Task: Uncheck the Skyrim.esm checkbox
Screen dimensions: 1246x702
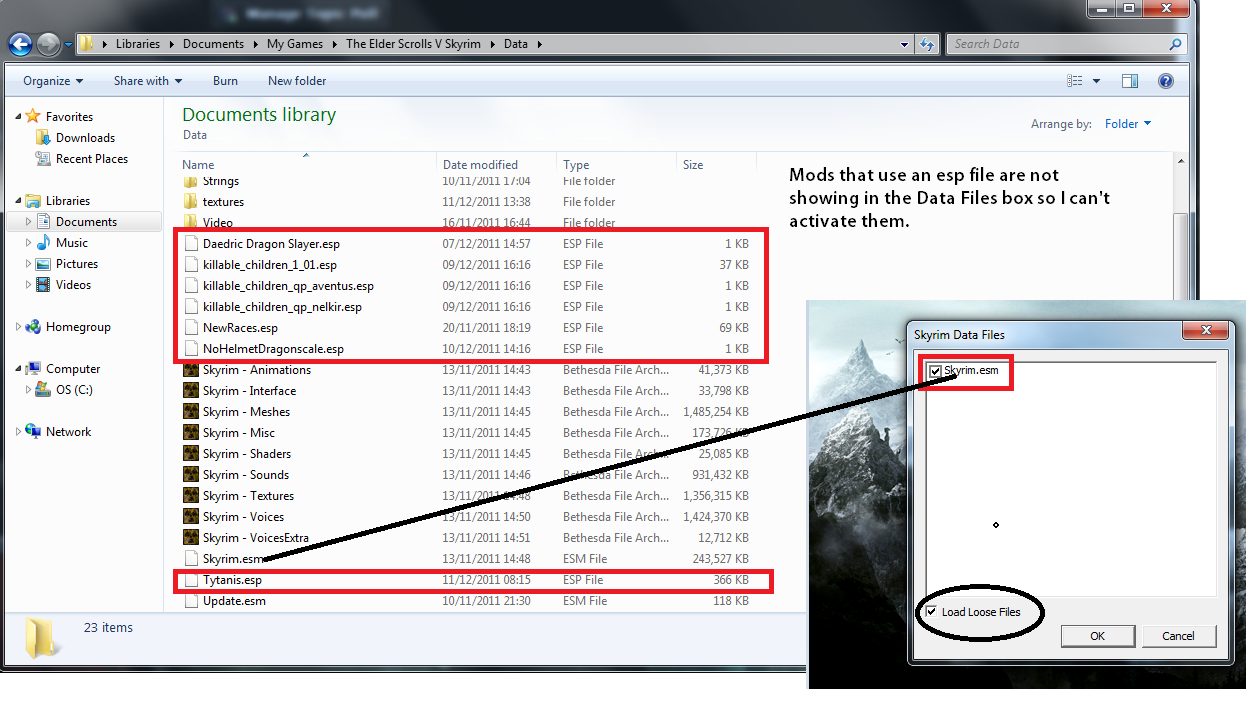Action: pos(935,371)
